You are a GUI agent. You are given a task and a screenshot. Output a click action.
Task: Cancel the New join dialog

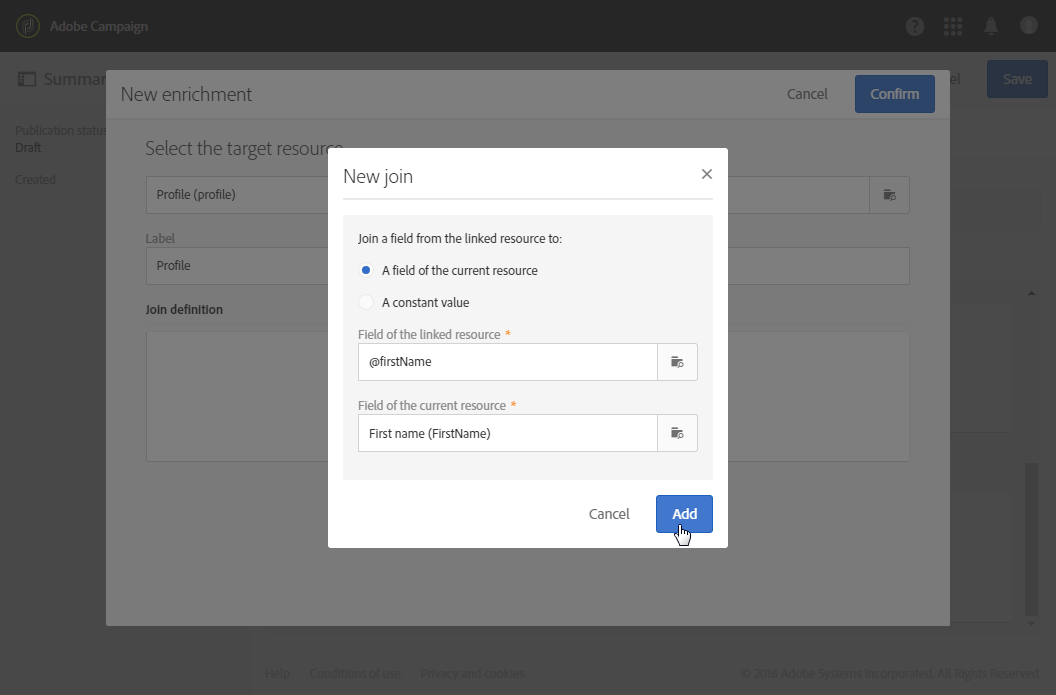point(609,514)
